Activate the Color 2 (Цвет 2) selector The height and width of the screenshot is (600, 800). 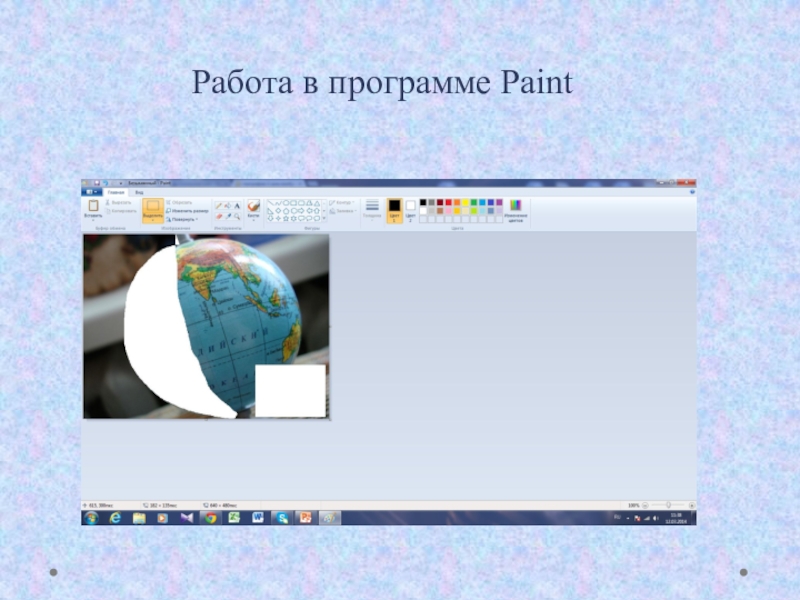[x=410, y=208]
